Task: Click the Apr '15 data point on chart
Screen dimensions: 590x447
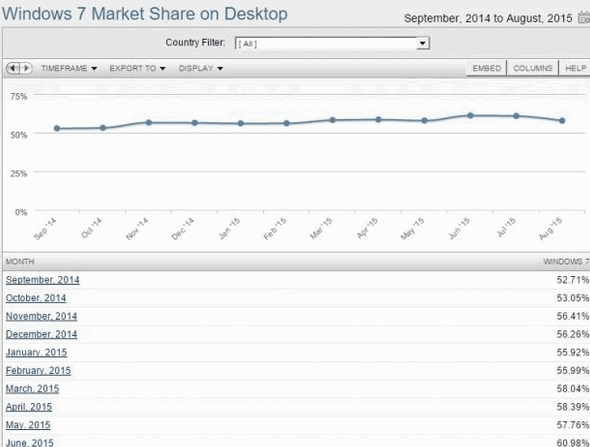Action: pos(379,120)
